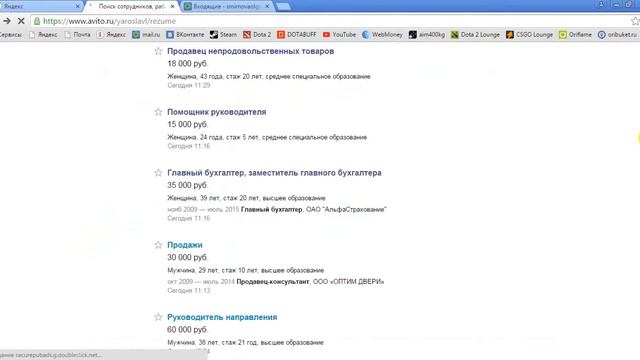
Task: Open Руководитель направления resume link
Action: click(x=222, y=317)
